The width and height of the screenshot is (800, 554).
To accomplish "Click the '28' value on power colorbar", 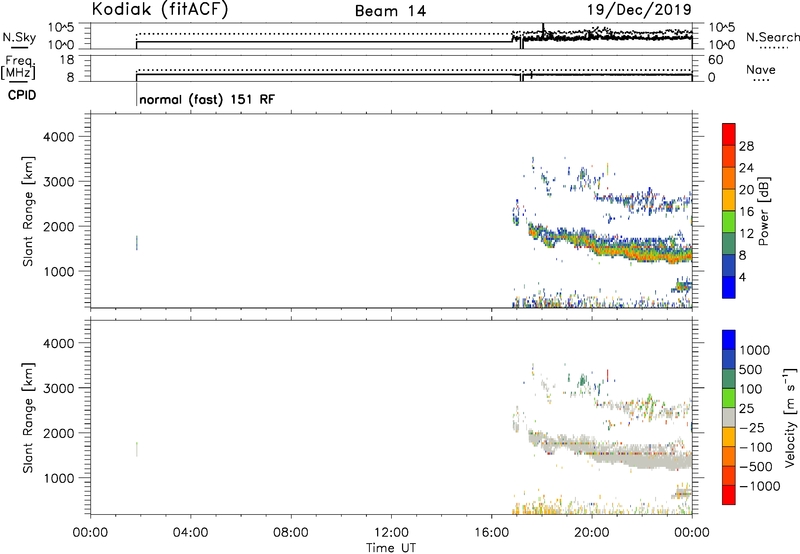I will click(x=746, y=146).
